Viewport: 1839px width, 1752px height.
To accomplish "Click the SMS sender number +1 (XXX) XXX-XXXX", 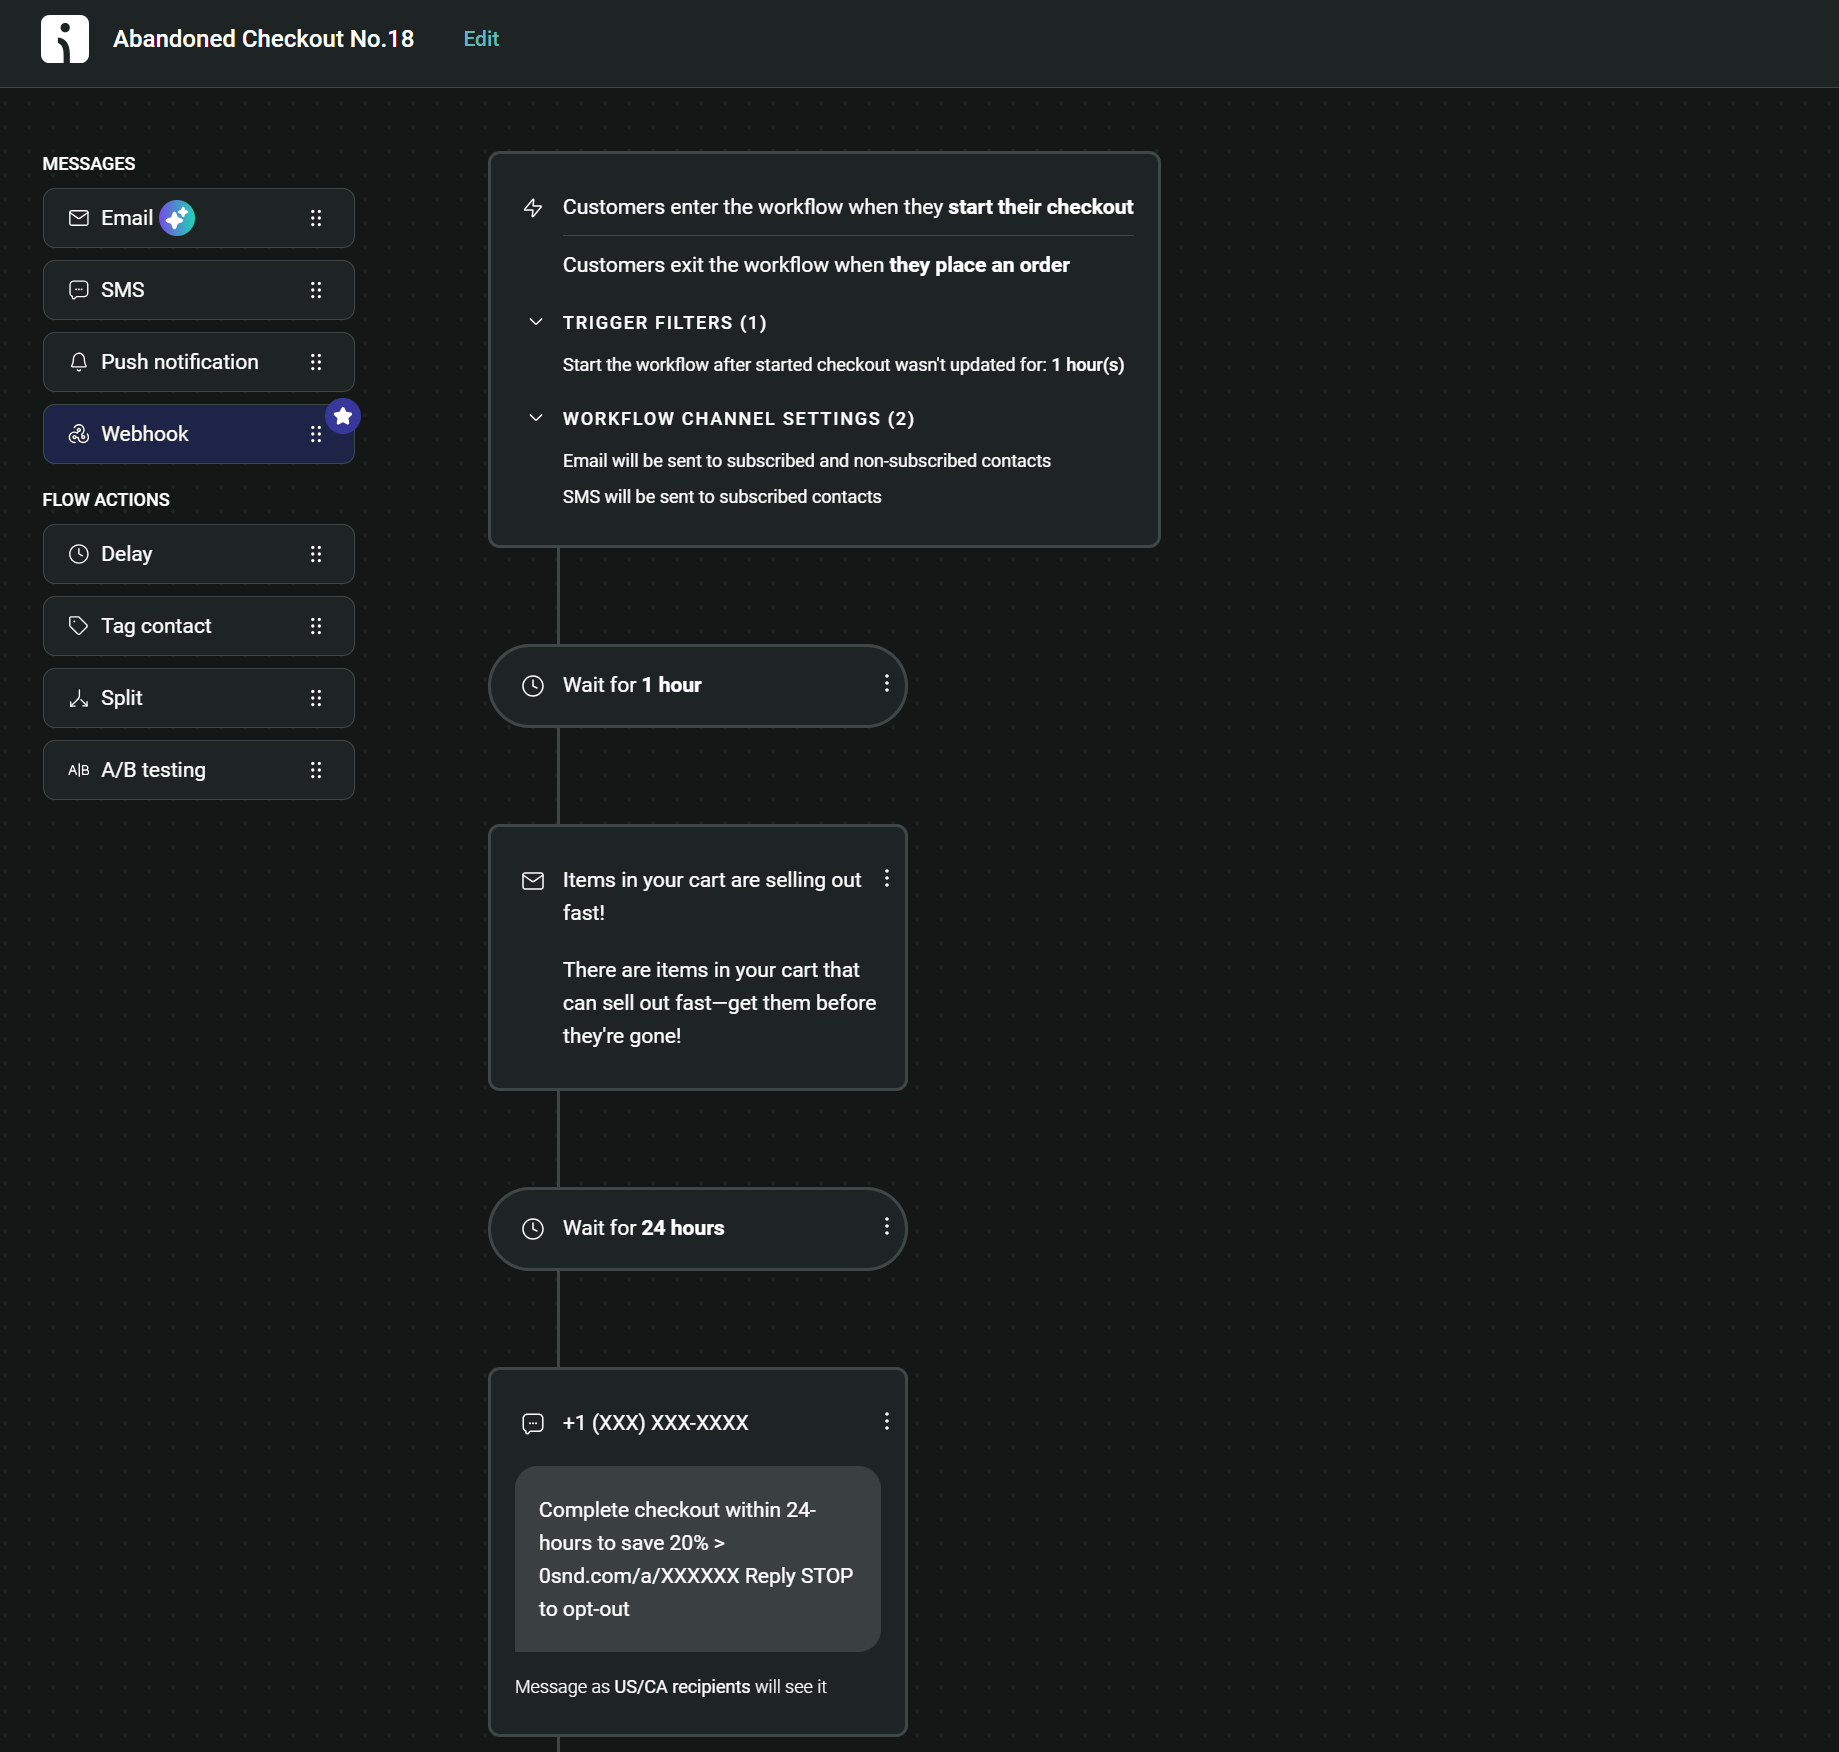I will click(x=656, y=1423).
